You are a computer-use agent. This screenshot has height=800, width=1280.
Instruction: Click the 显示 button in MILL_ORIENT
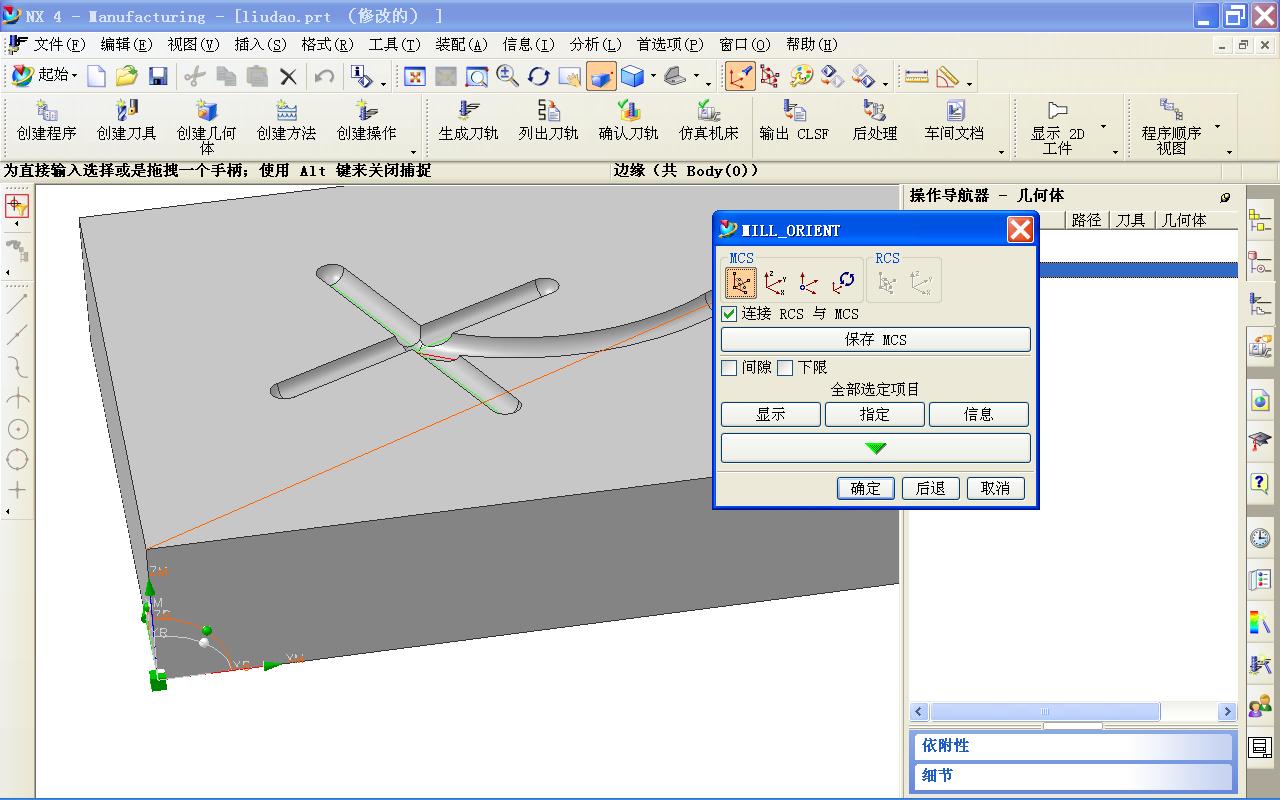771,415
